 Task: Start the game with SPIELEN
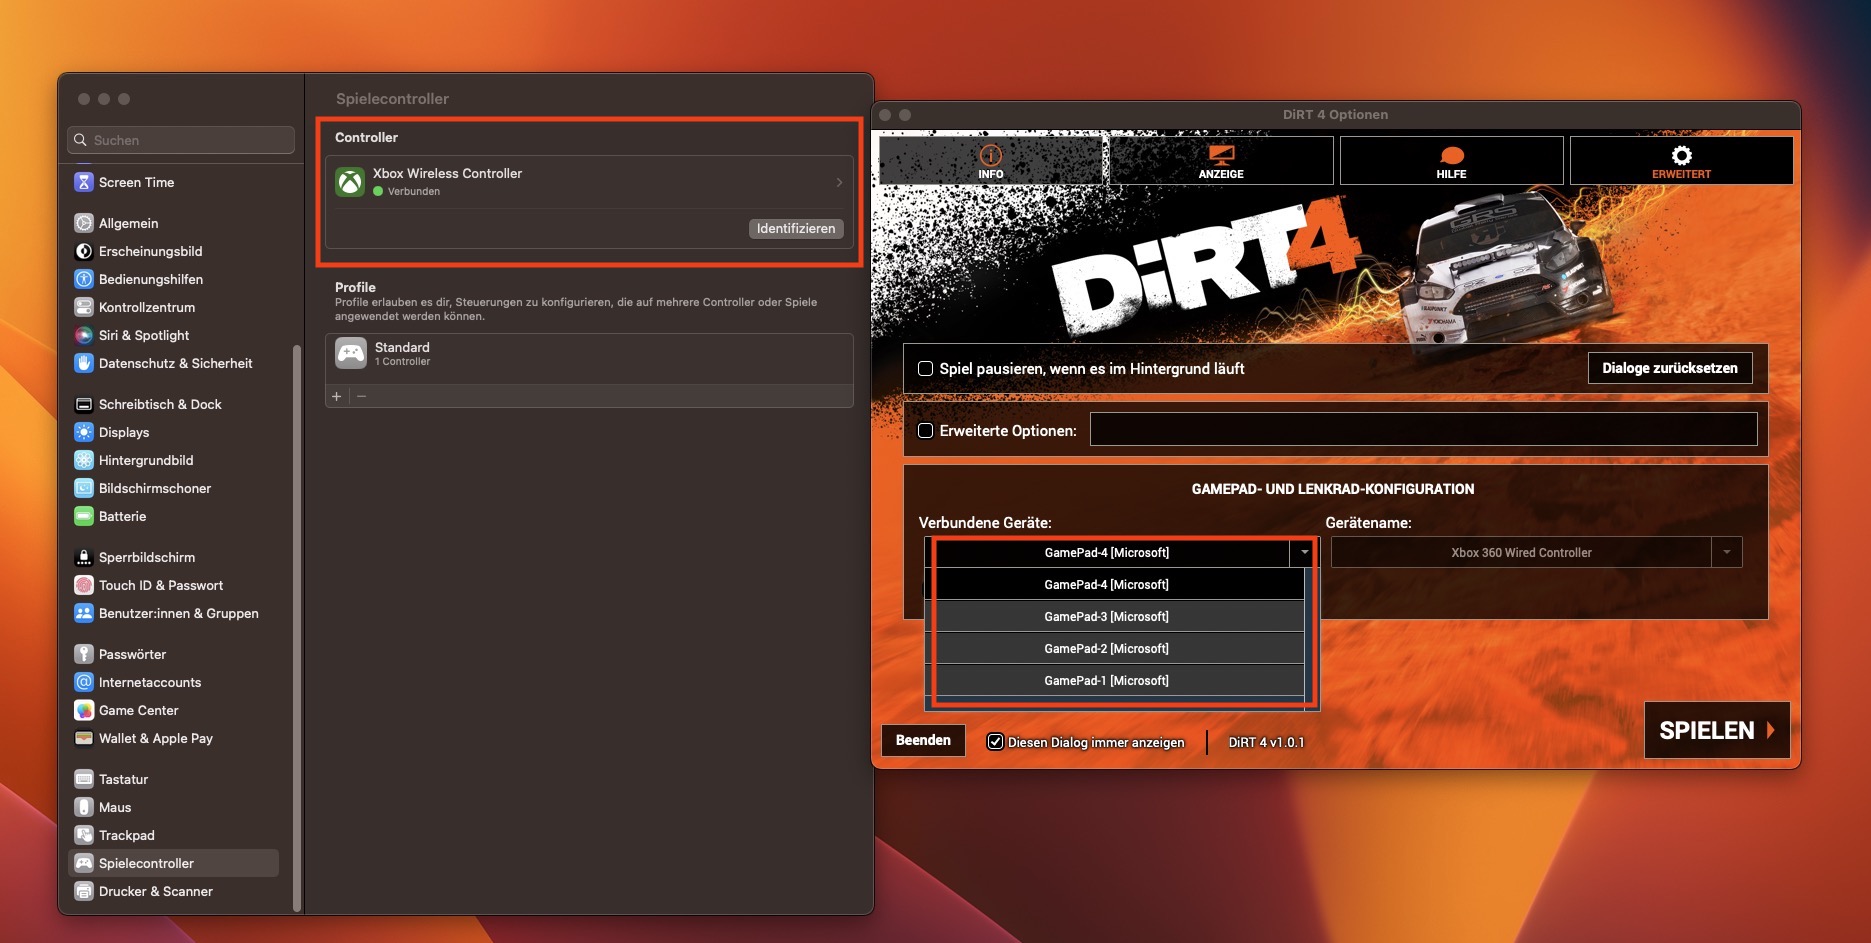tap(1717, 730)
